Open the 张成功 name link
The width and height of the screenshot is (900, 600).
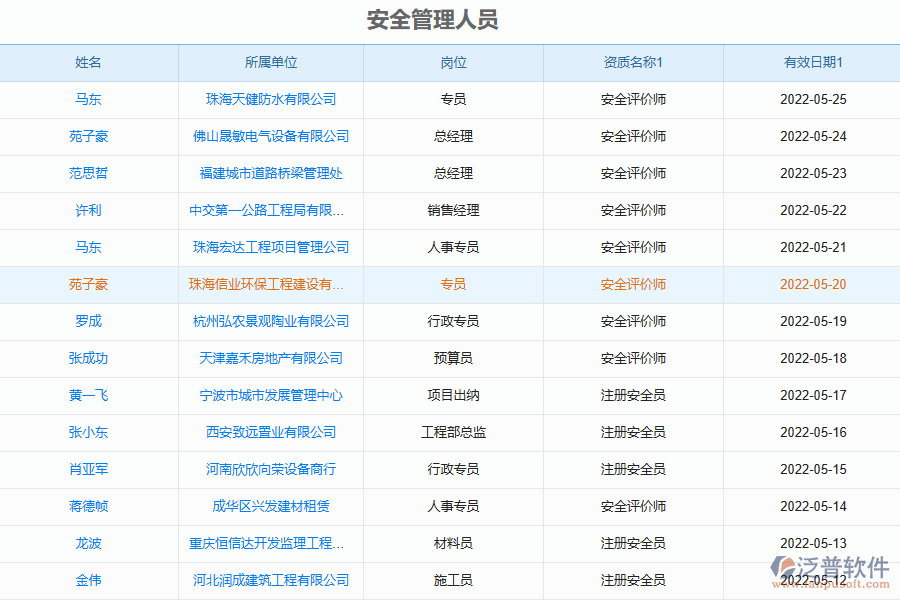pyautogui.click(x=88, y=358)
